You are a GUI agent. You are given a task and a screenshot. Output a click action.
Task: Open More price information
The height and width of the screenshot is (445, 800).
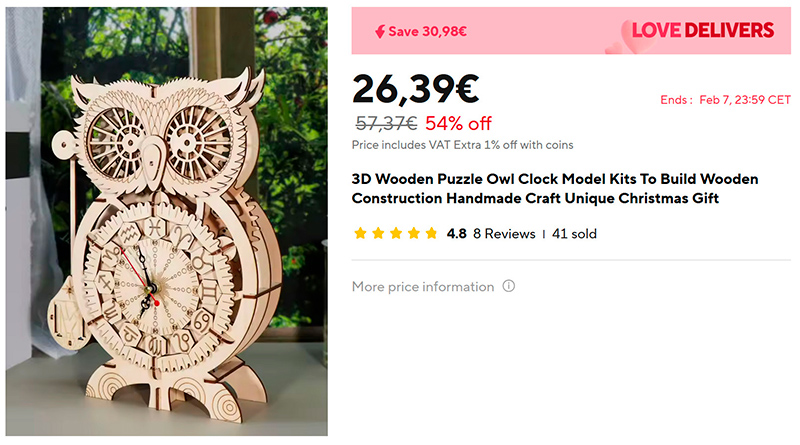[x=423, y=287]
